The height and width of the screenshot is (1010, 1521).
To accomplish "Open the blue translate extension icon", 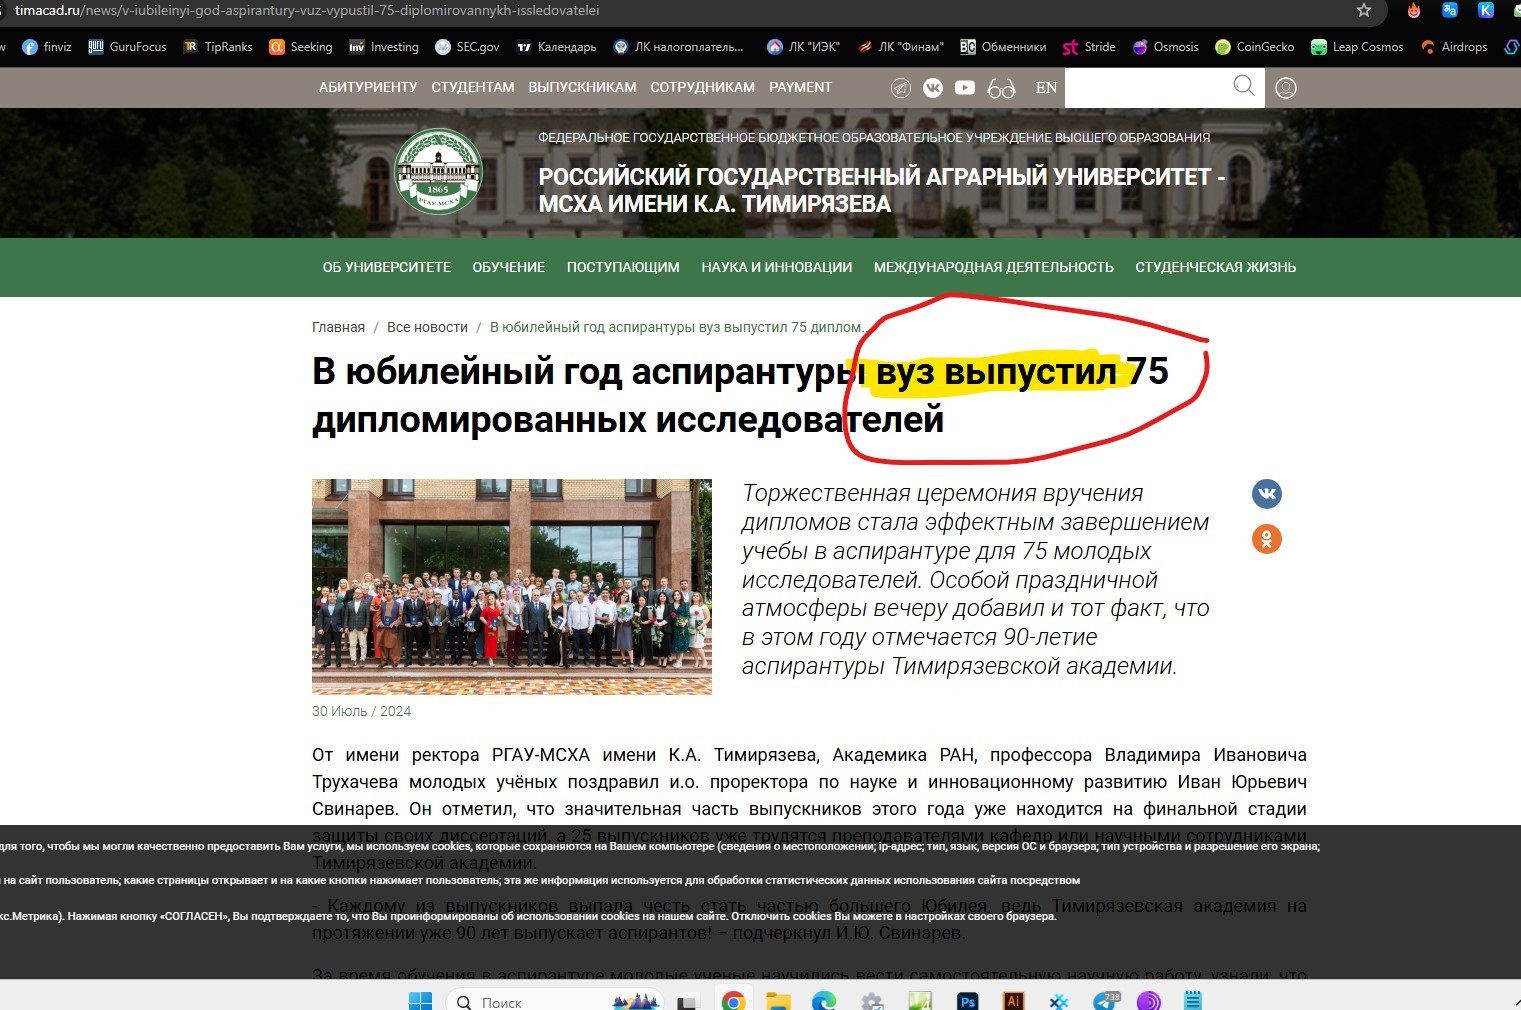I will (1449, 10).
